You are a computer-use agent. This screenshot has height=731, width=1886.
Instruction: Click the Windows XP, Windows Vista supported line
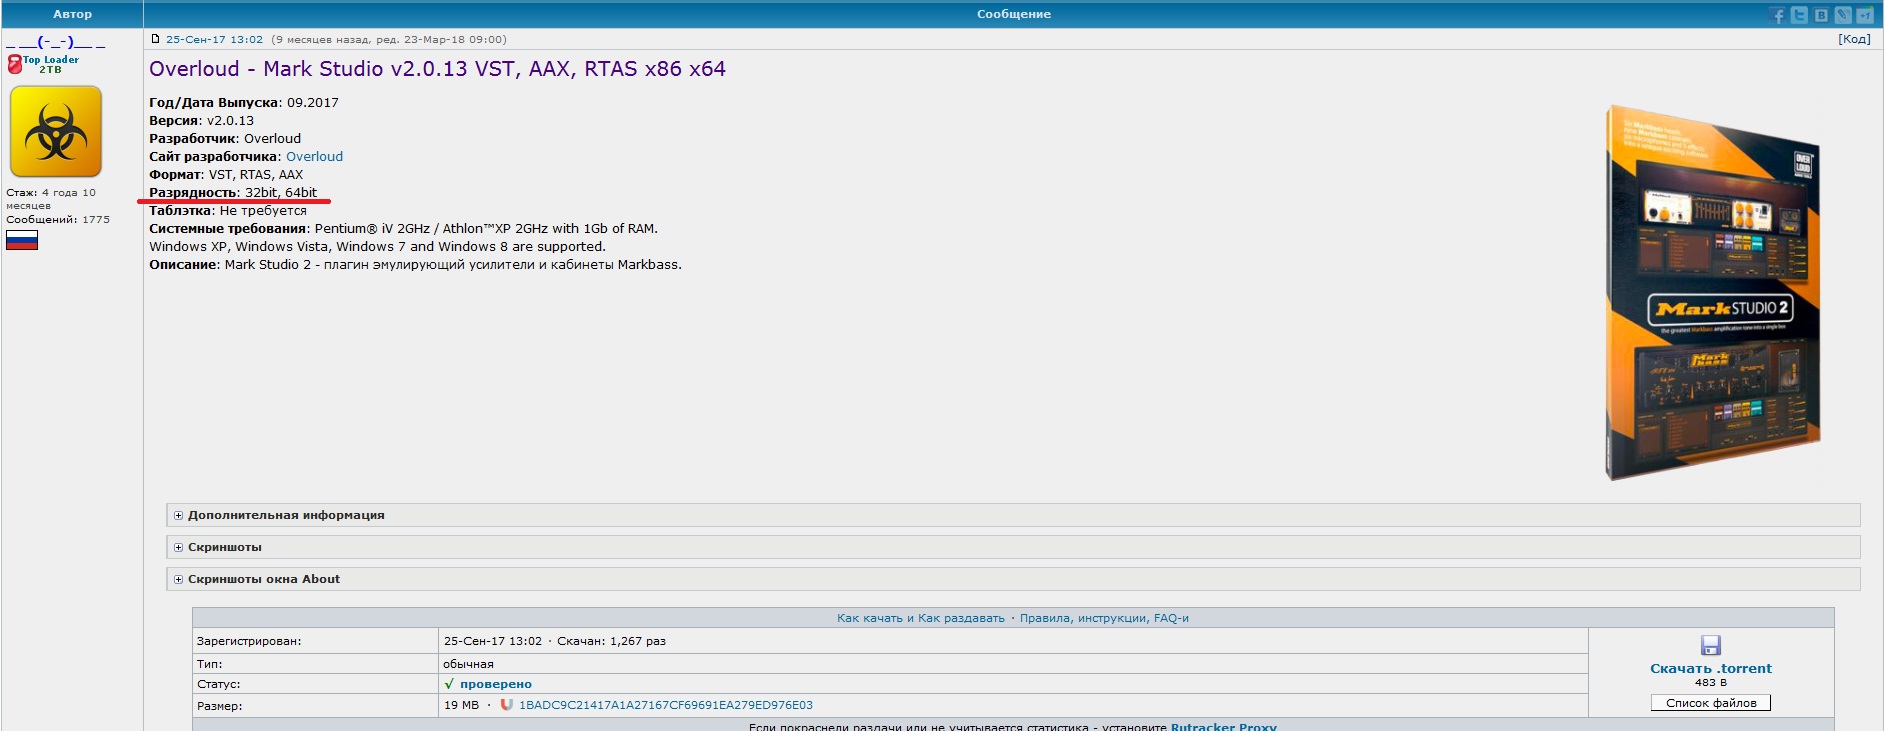(377, 247)
